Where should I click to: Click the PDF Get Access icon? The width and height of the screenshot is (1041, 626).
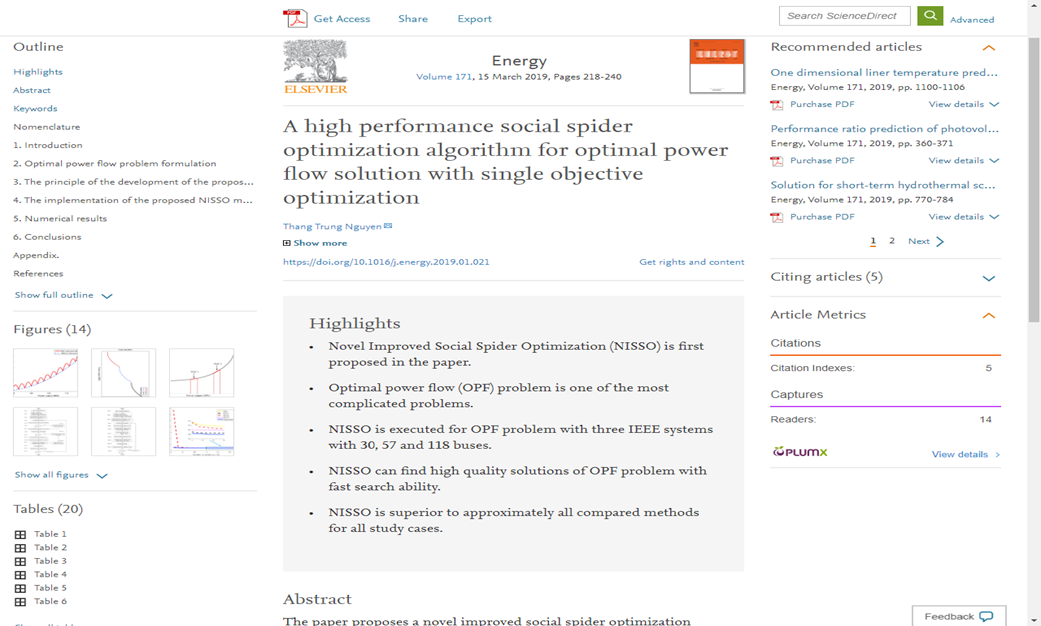[294, 18]
